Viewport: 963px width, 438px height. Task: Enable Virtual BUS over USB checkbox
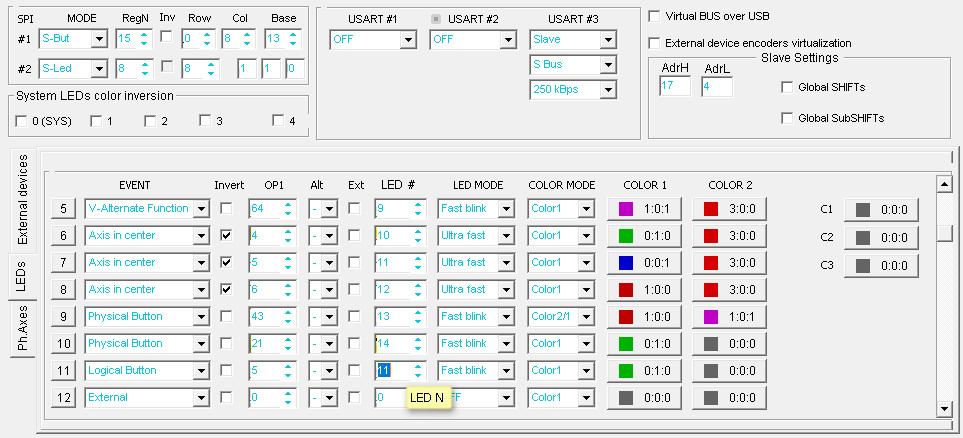(x=654, y=16)
